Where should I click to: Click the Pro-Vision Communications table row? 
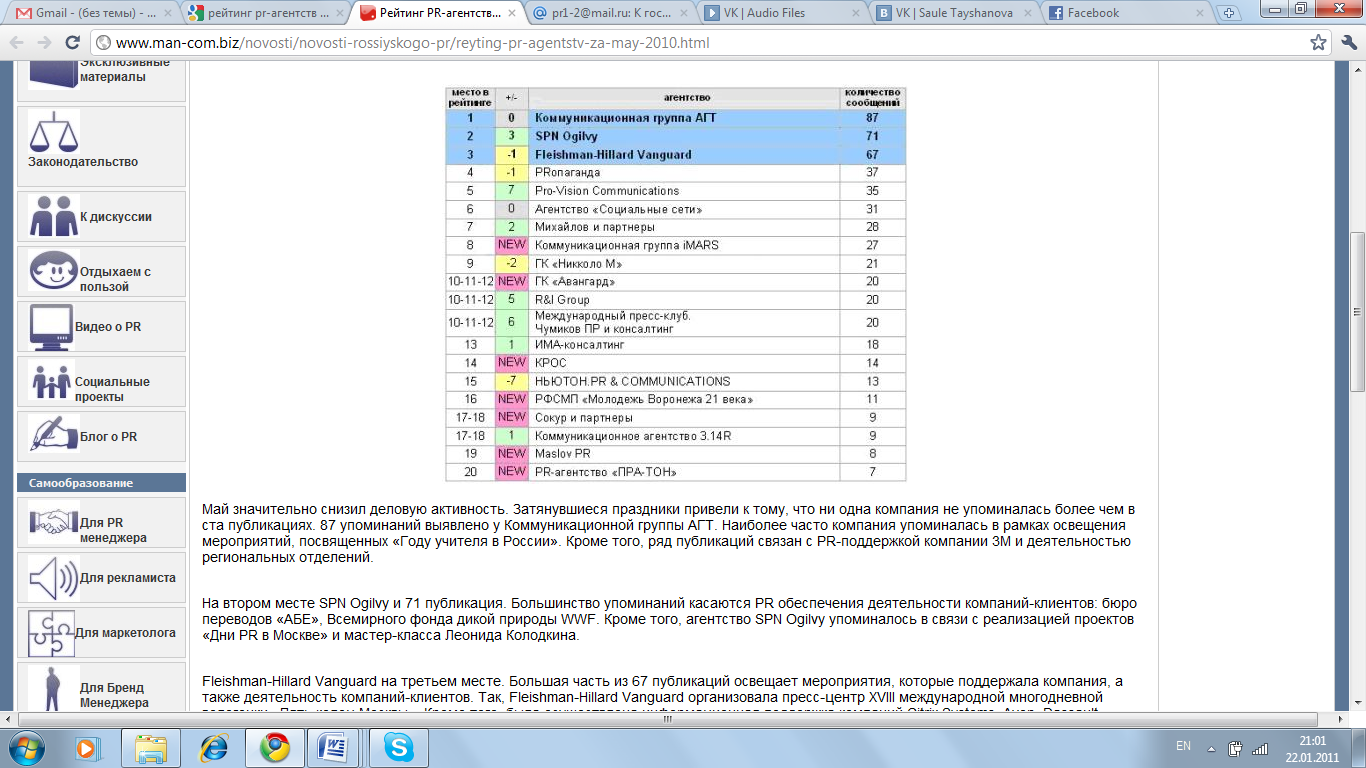(x=675, y=191)
